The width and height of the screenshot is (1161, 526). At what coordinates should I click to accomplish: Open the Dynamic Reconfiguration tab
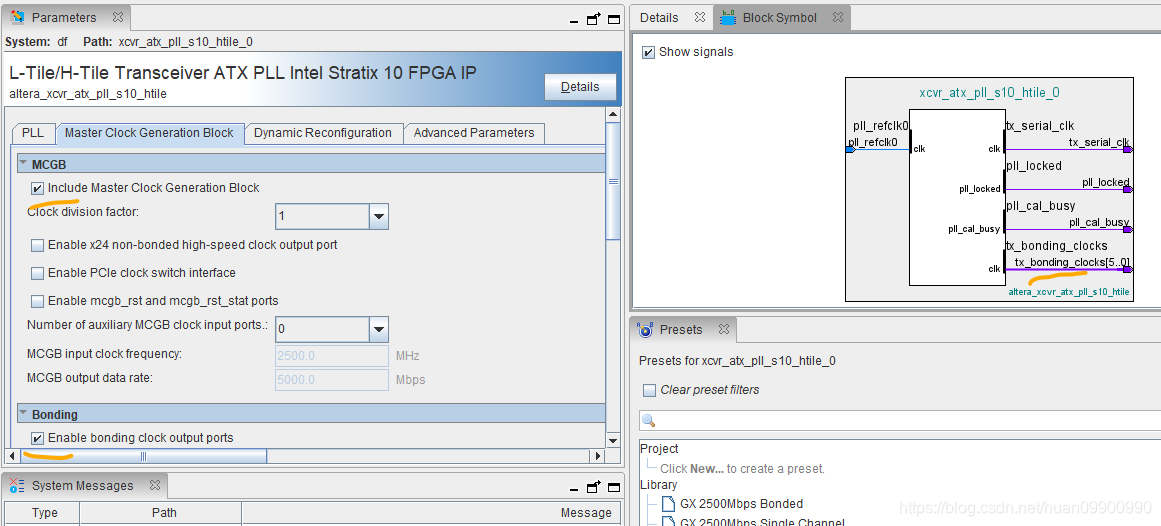coord(323,133)
